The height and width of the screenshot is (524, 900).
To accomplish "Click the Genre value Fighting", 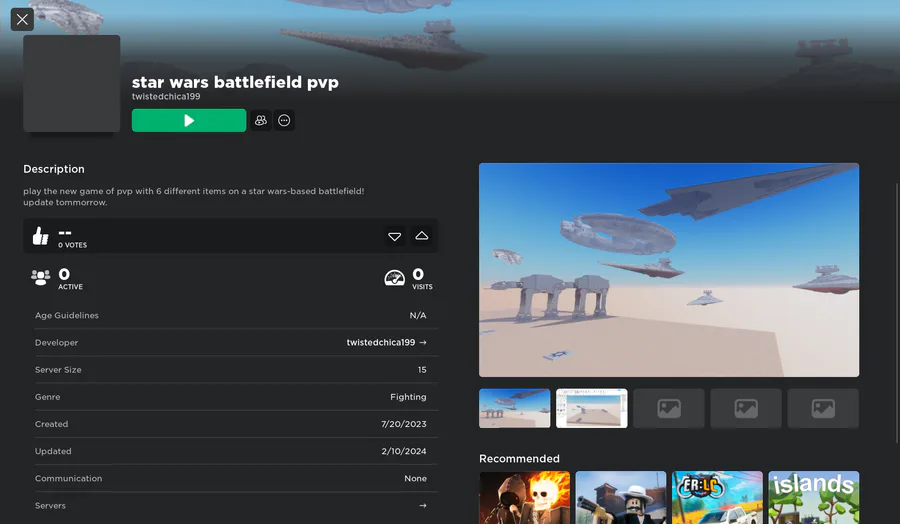I will point(408,397).
